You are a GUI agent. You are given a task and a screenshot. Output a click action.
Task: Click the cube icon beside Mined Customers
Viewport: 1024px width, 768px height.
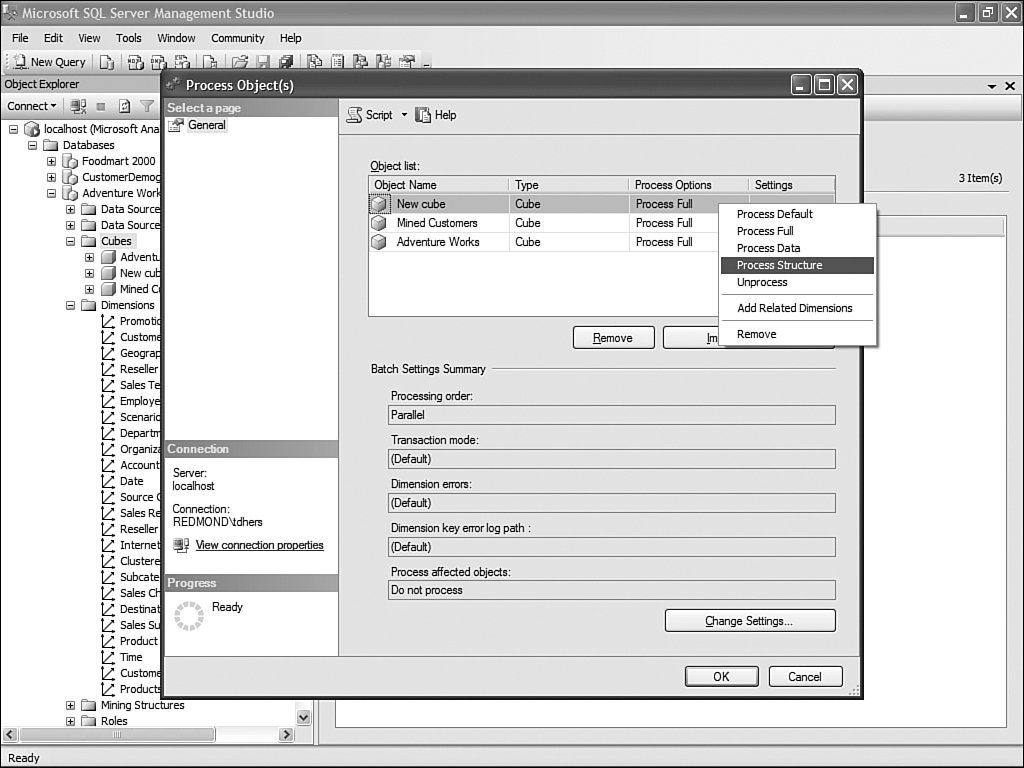[379, 223]
